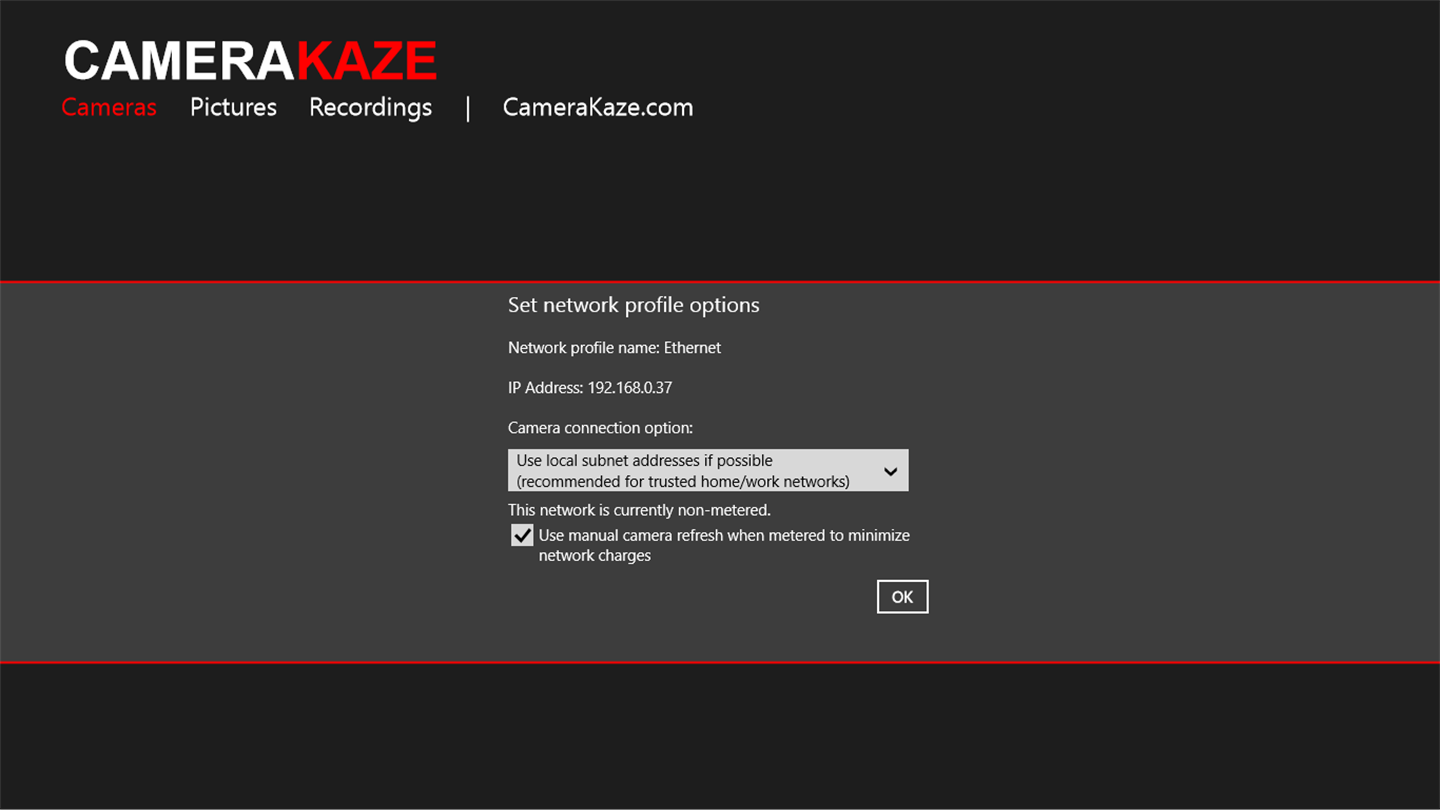The width and height of the screenshot is (1440, 810).
Task: Click the dropdown chevron arrow icon
Action: pos(890,471)
